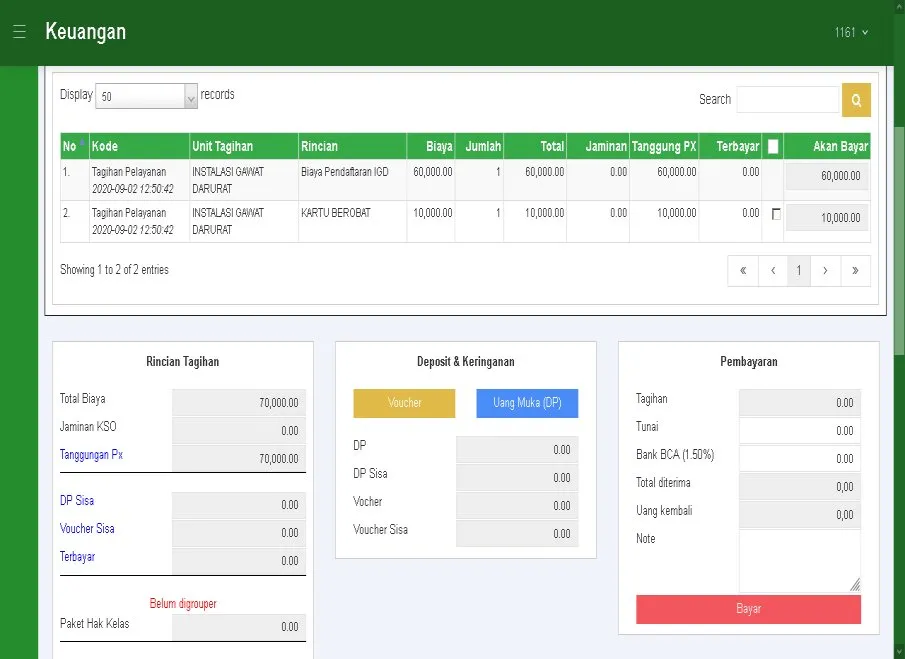Open the Terbayar link in Rincian Tagihan

coord(77,557)
